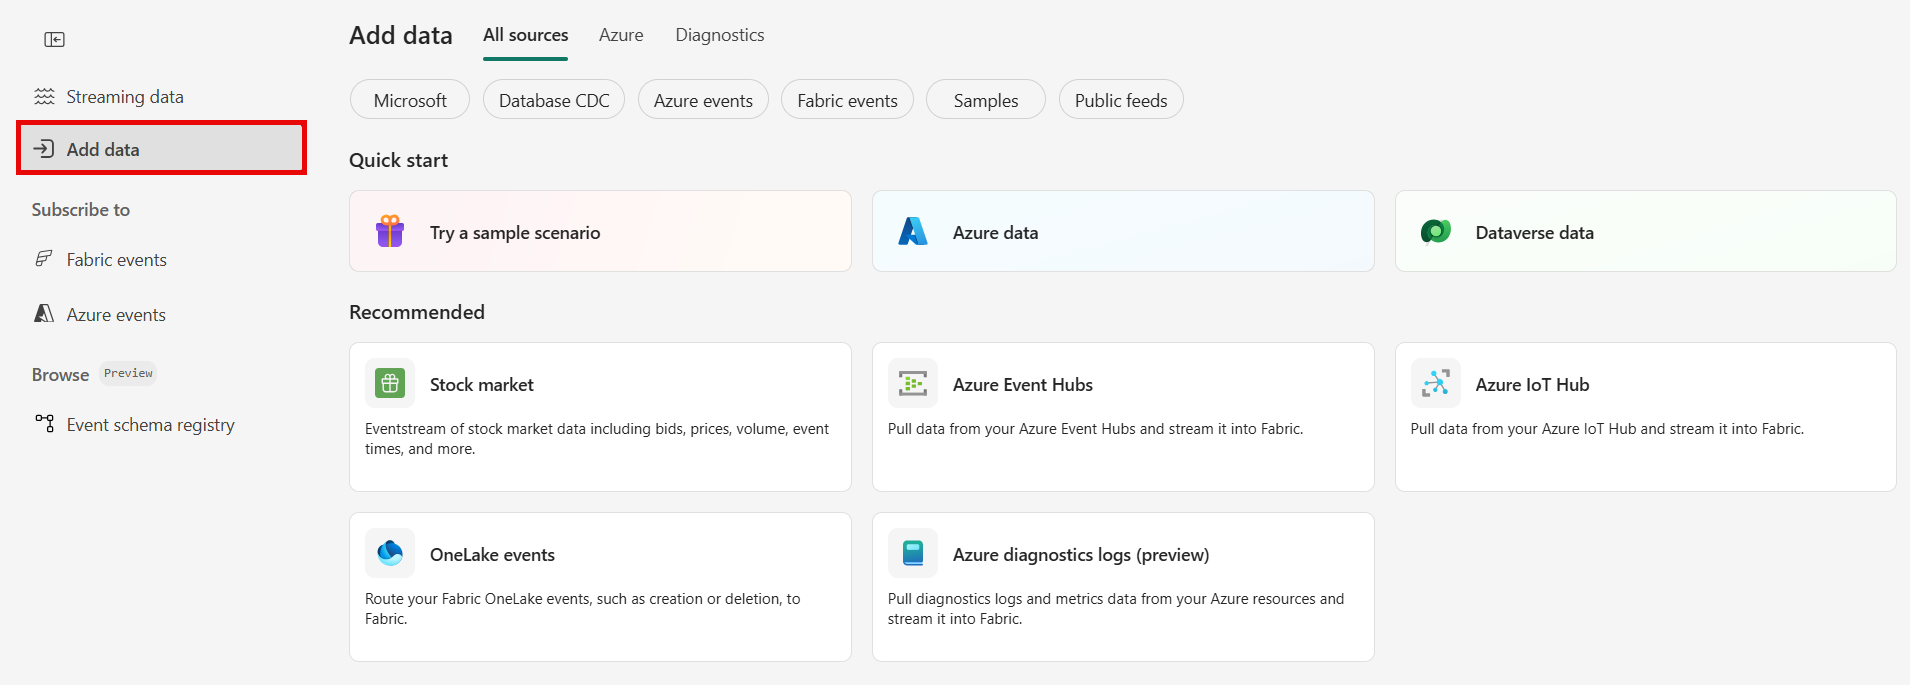Image resolution: width=1910 pixels, height=685 pixels.
Task: Click the Azure IoT Hub icon
Action: [x=1435, y=384]
